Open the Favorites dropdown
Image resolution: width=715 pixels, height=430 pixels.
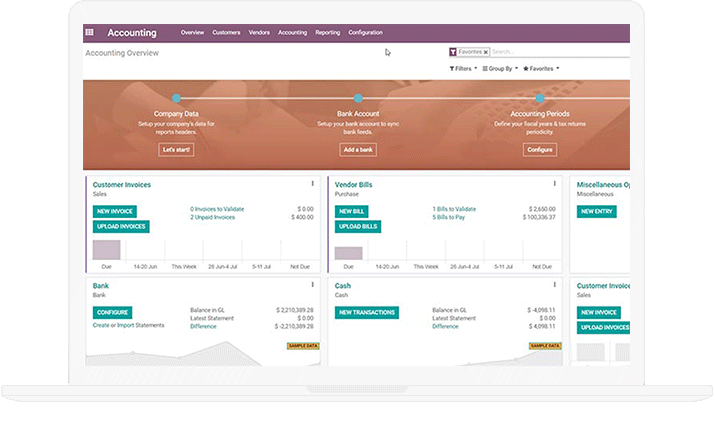coord(541,69)
